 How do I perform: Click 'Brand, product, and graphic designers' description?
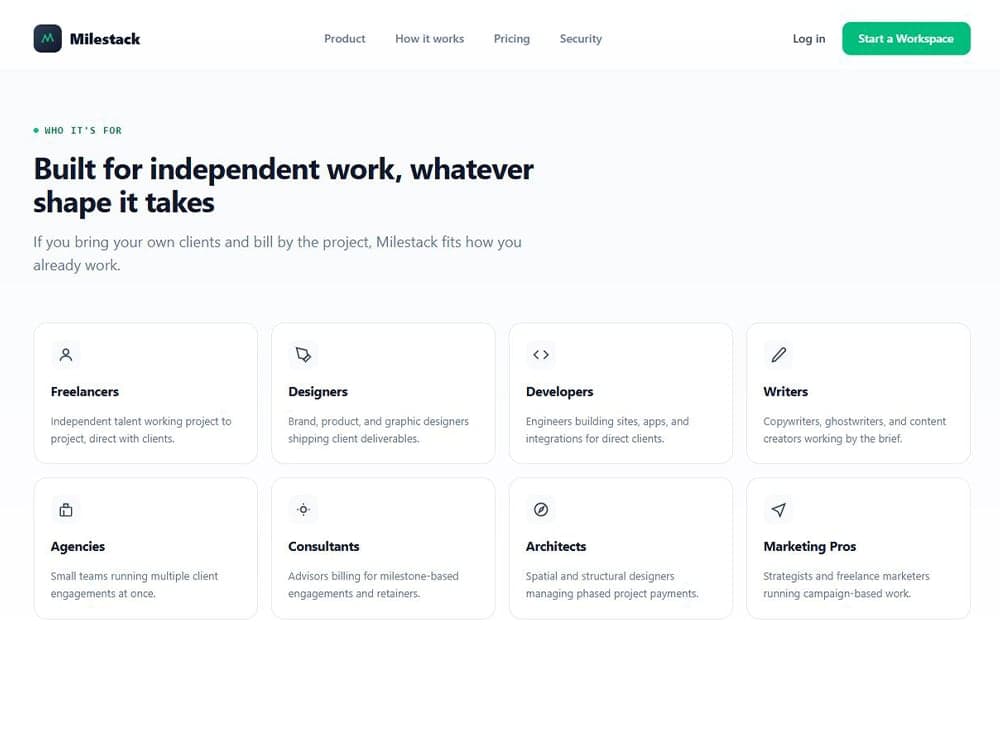[x=378, y=430]
